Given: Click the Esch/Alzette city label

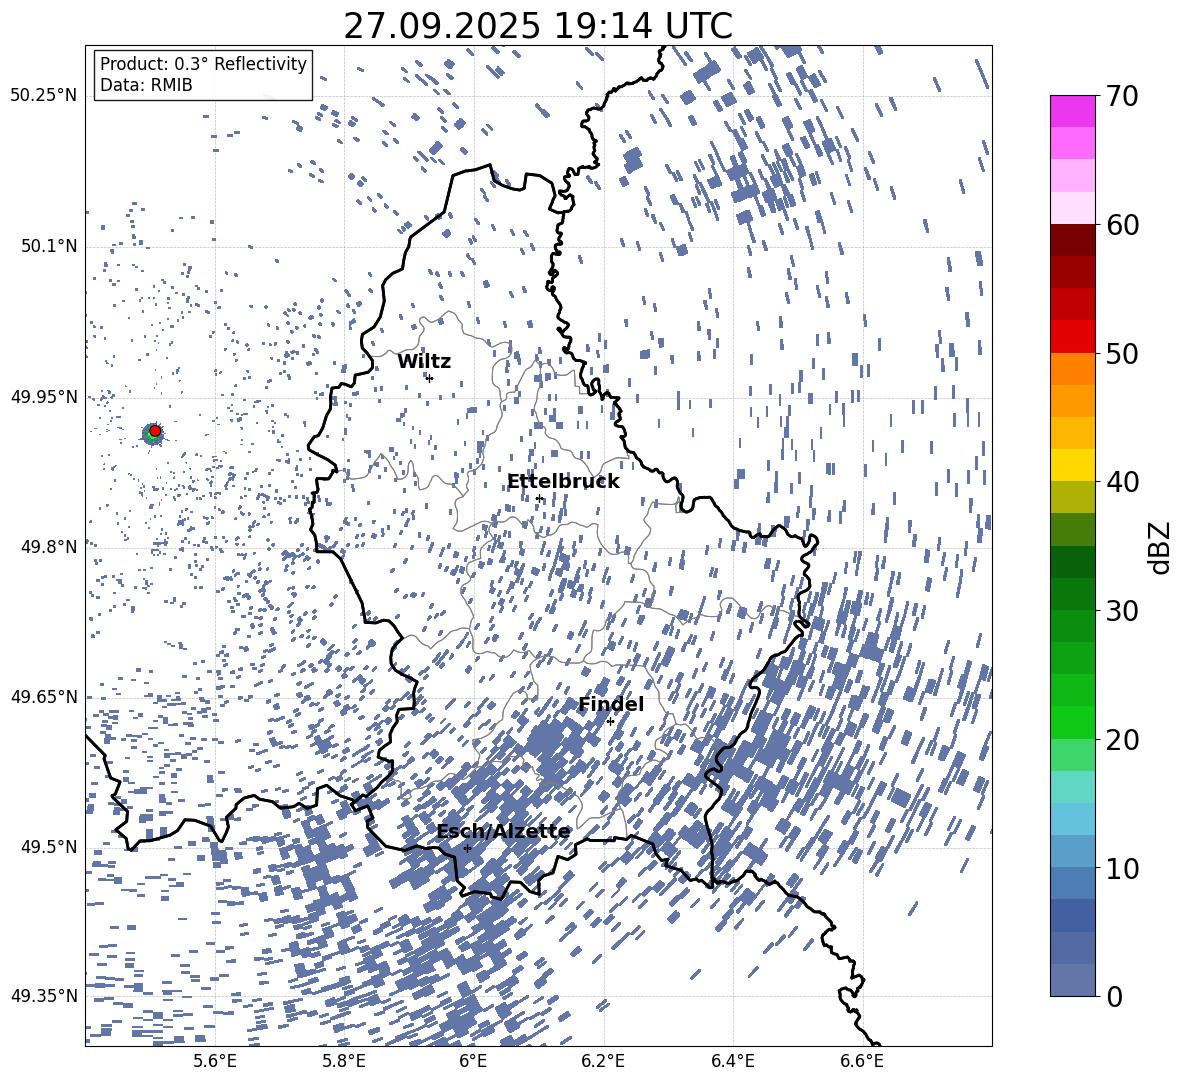Looking at the screenshot, I should pos(503,832).
